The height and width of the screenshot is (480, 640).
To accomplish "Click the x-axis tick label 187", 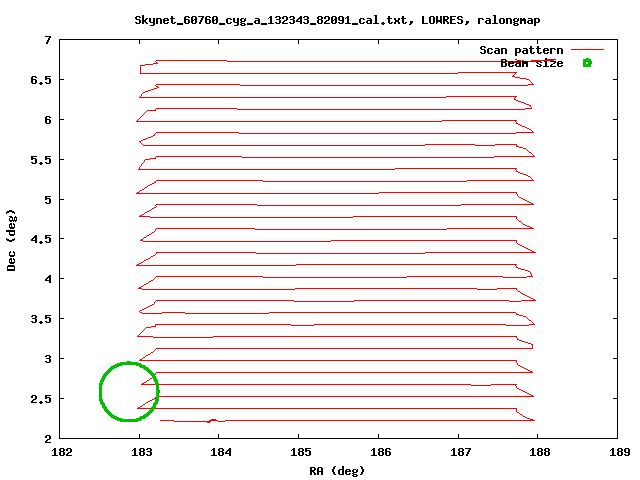I will (460, 452).
